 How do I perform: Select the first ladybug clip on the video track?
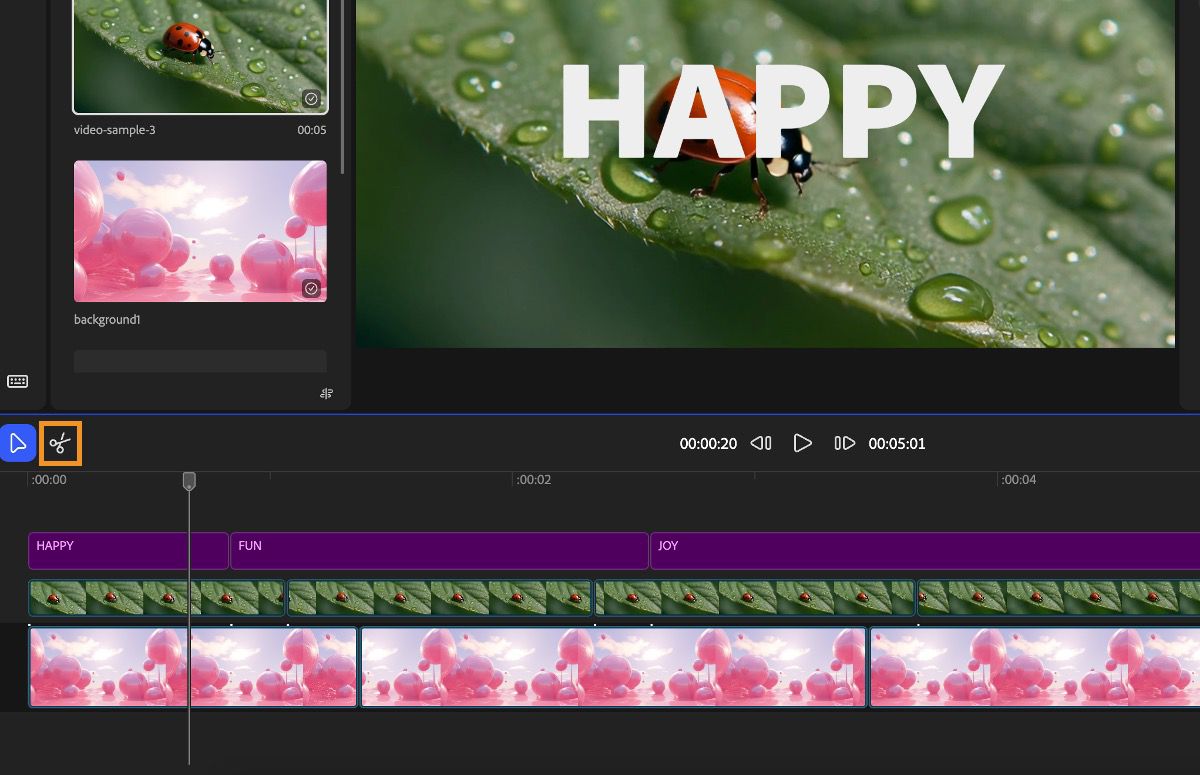pos(155,597)
